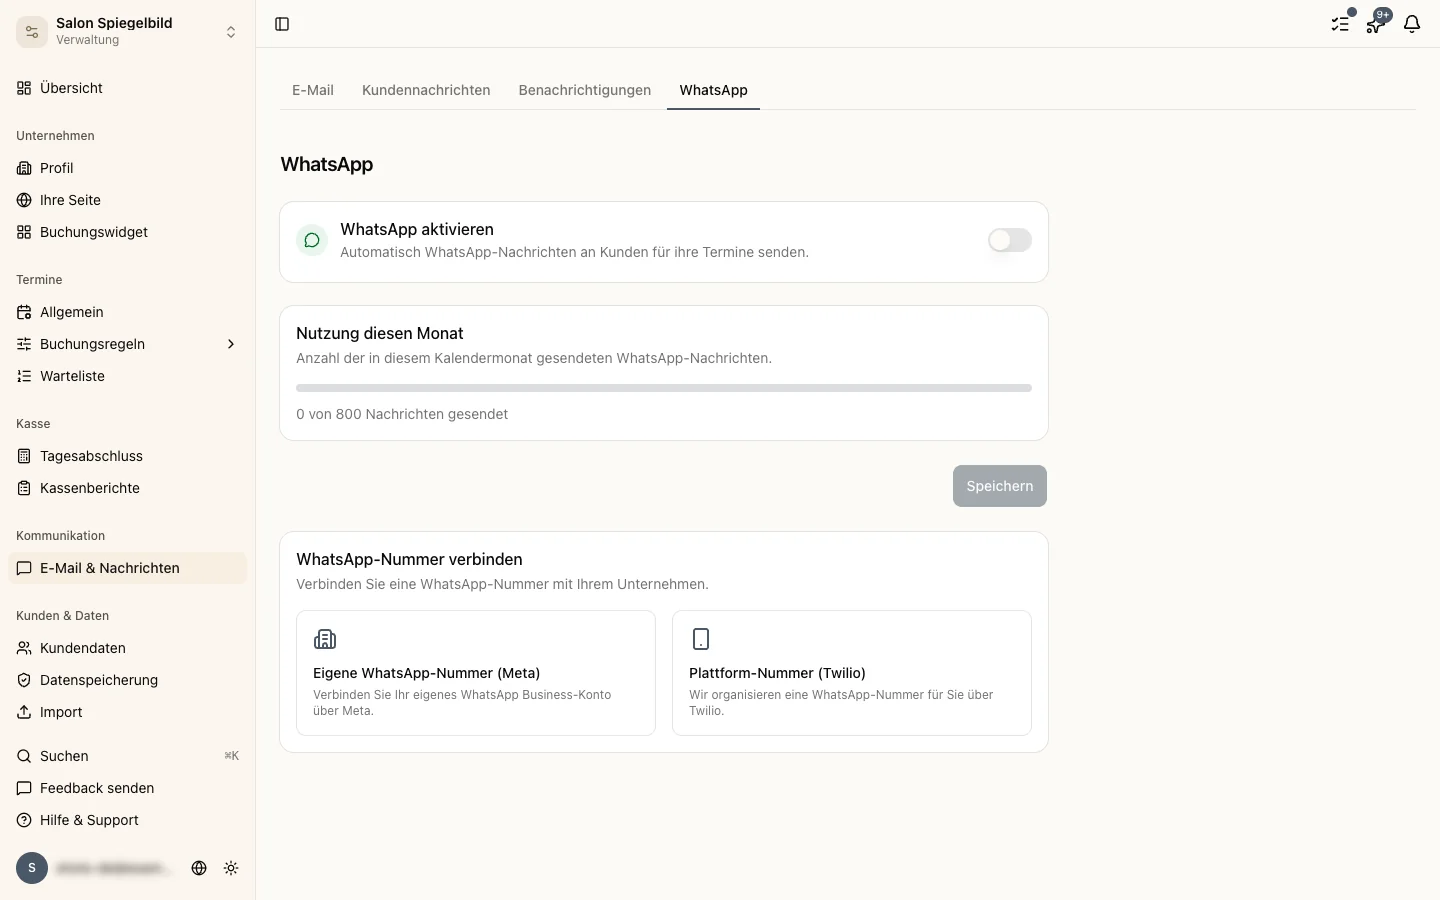This screenshot has height=900, width=1440.
Task: Click the Meta building icon in card
Action: click(325, 639)
